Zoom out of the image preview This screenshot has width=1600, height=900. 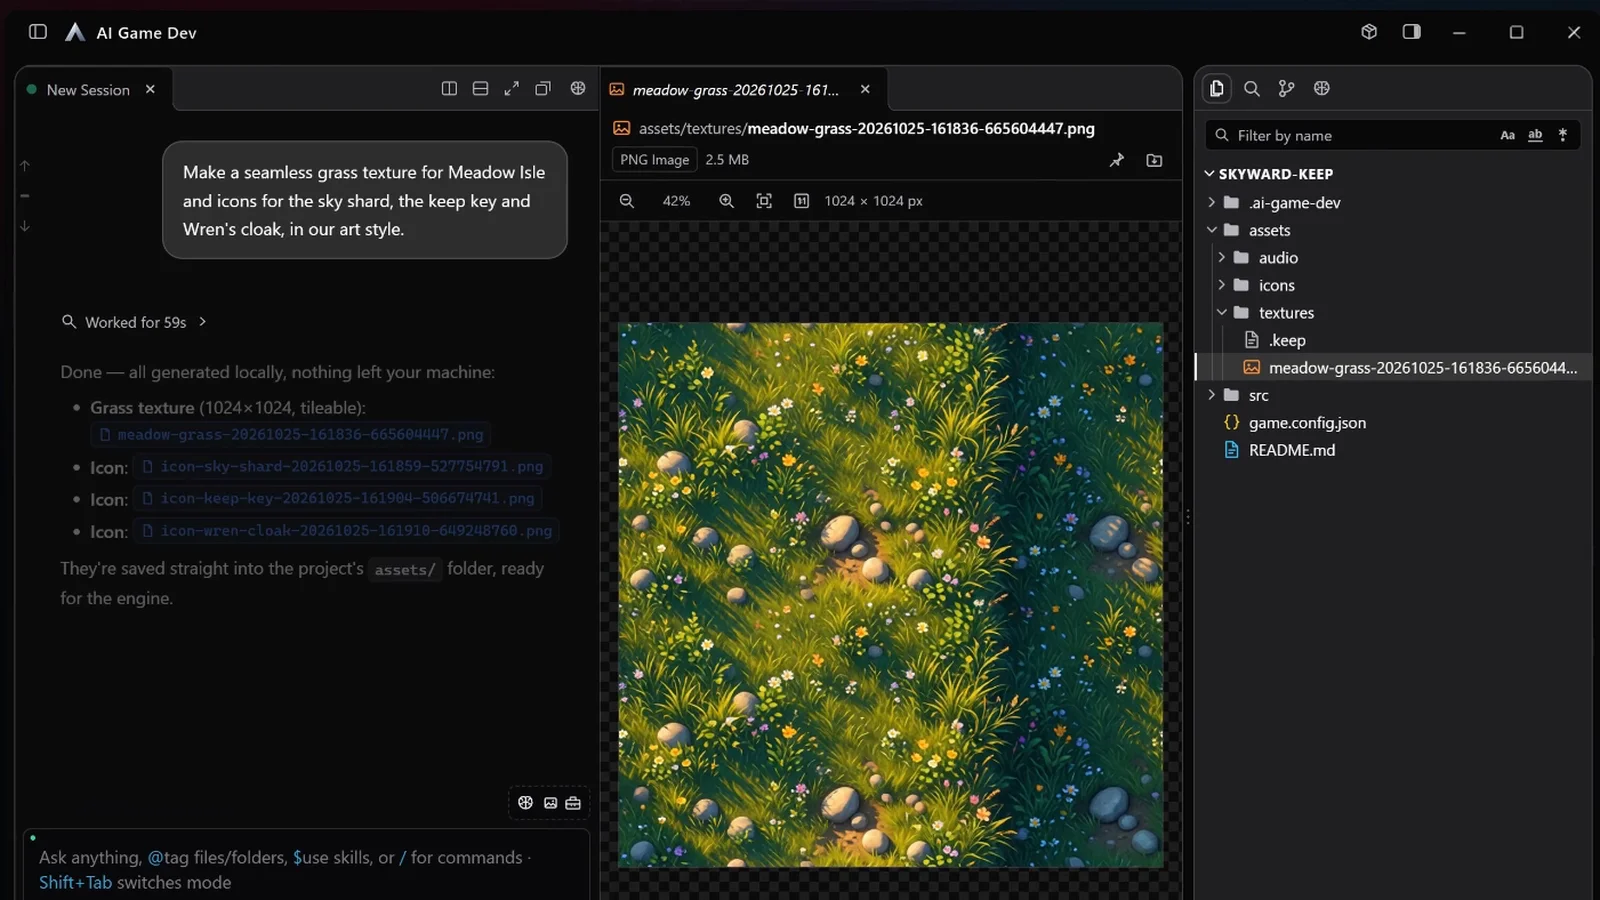(627, 201)
